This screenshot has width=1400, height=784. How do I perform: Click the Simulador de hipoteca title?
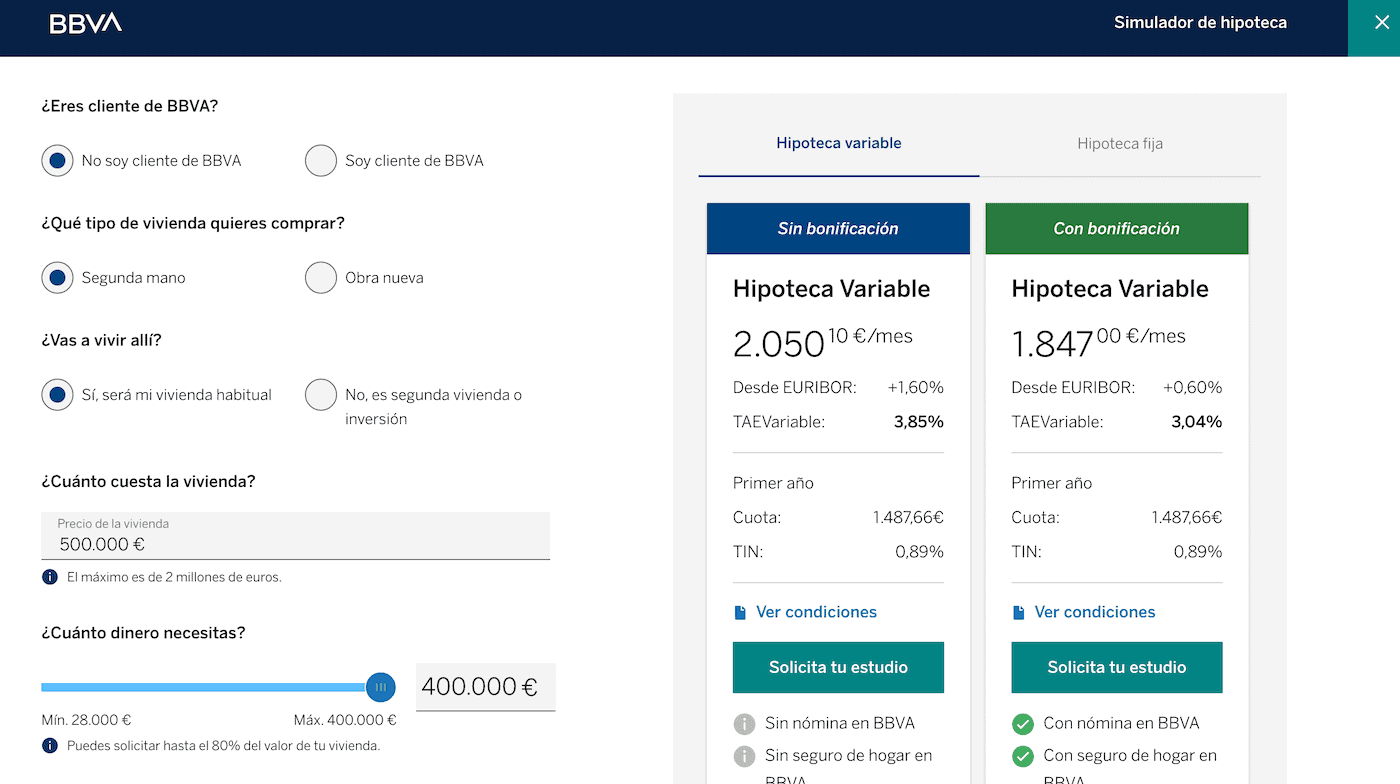point(1200,23)
